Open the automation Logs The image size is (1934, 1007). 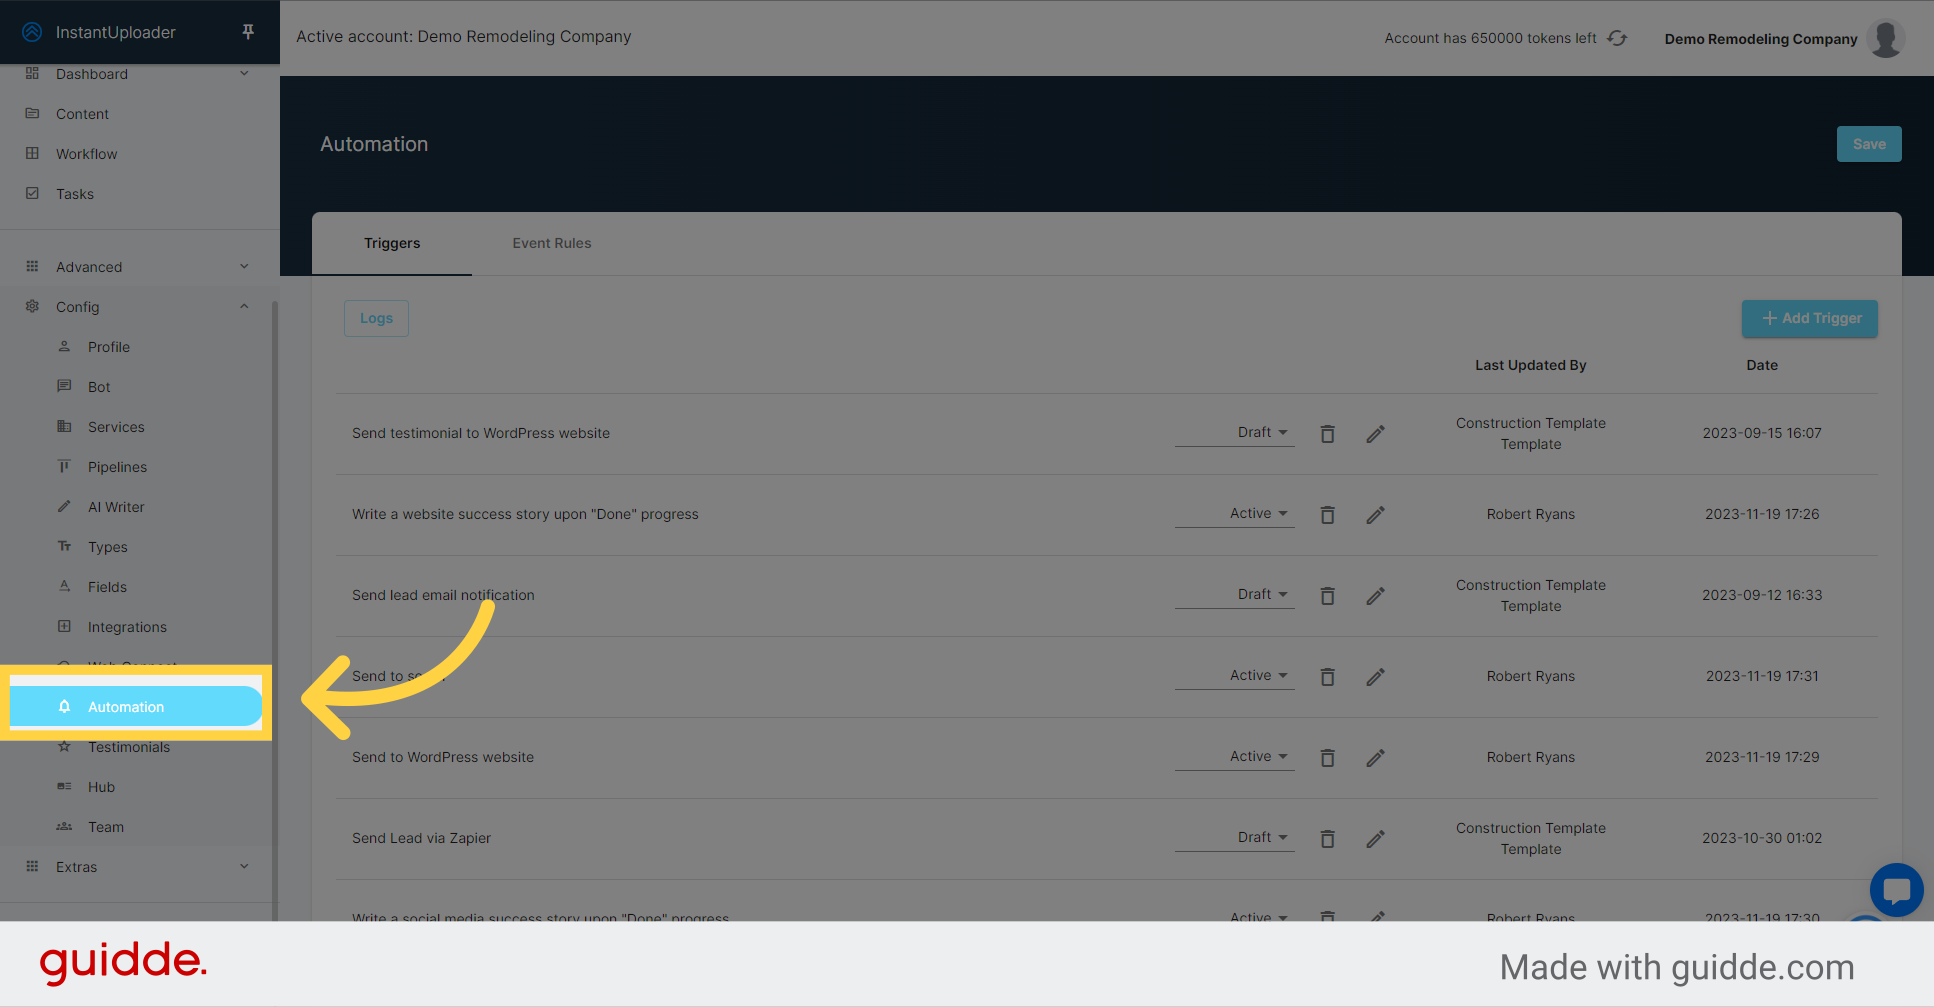click(x=376, y=318)
